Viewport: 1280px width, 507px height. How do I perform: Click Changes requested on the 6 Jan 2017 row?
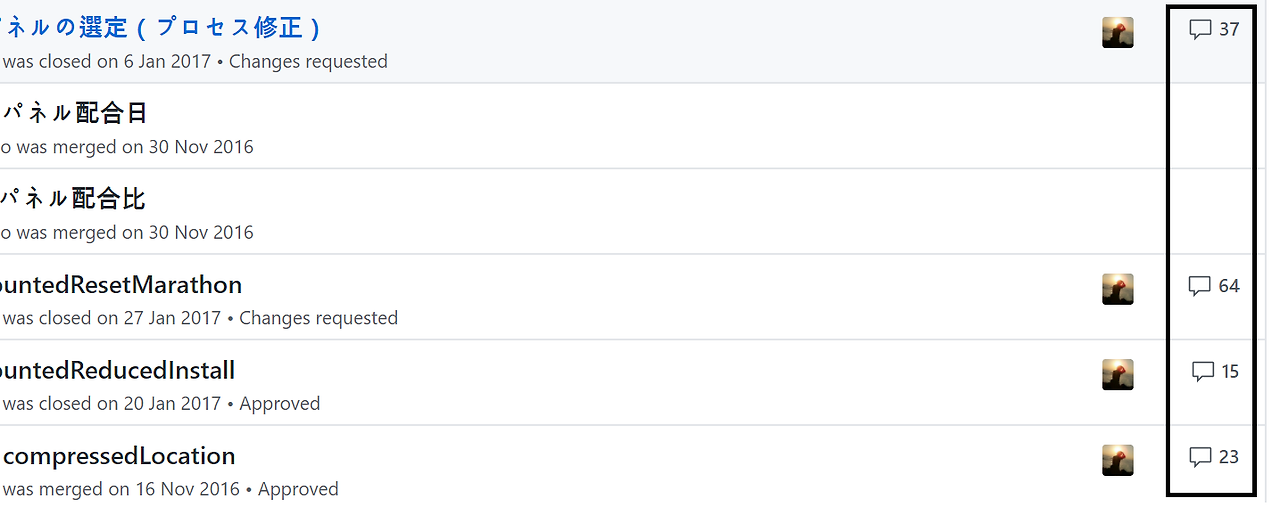[x=308, y=61]
